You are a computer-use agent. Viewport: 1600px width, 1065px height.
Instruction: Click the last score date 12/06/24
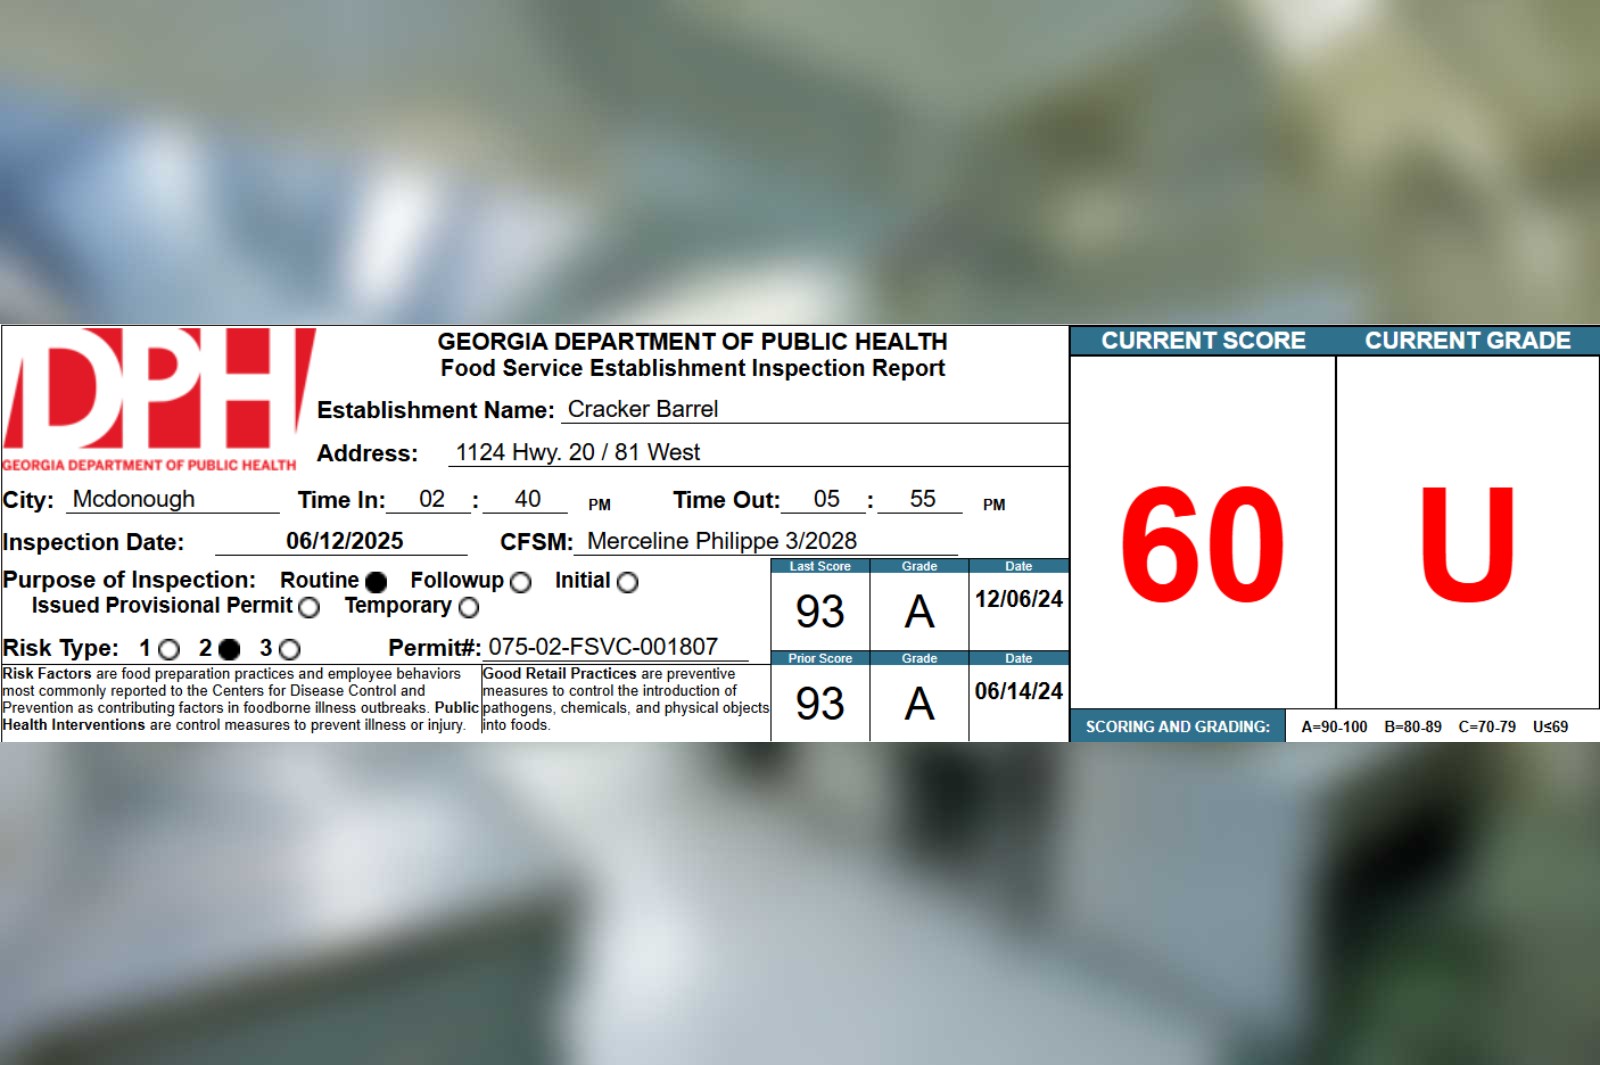[1018, 599]
